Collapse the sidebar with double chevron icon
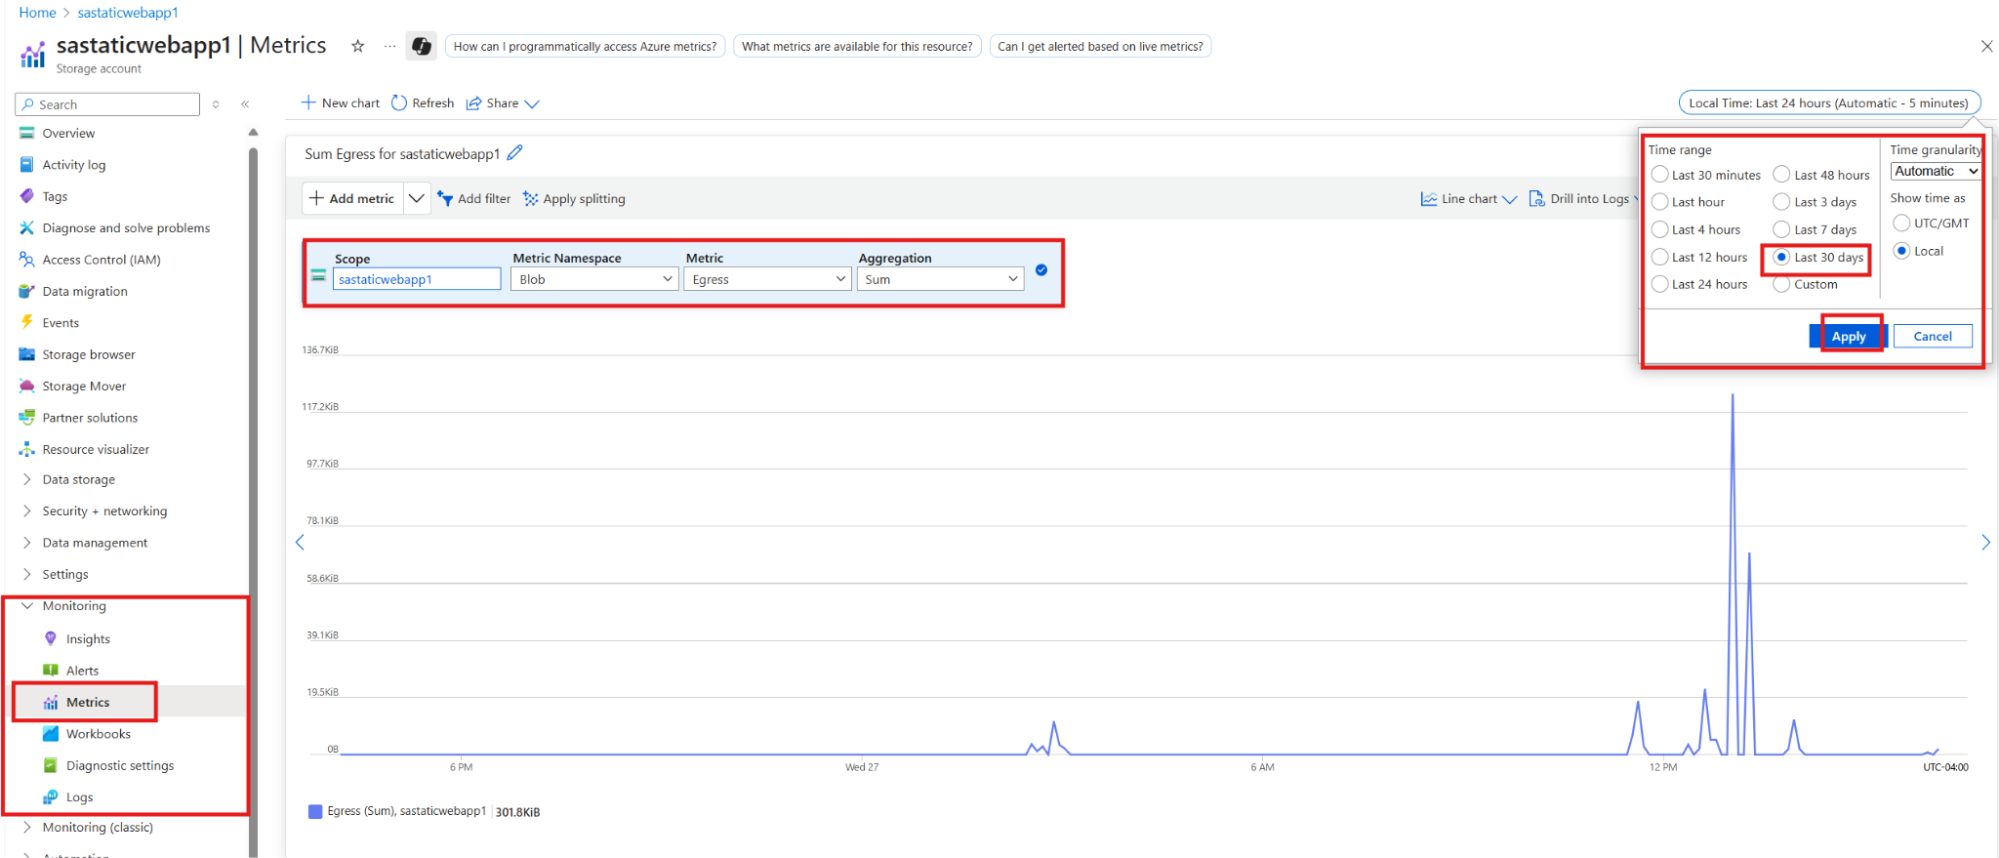Screen dimensions: 1999x858 [x=245, y=104]
